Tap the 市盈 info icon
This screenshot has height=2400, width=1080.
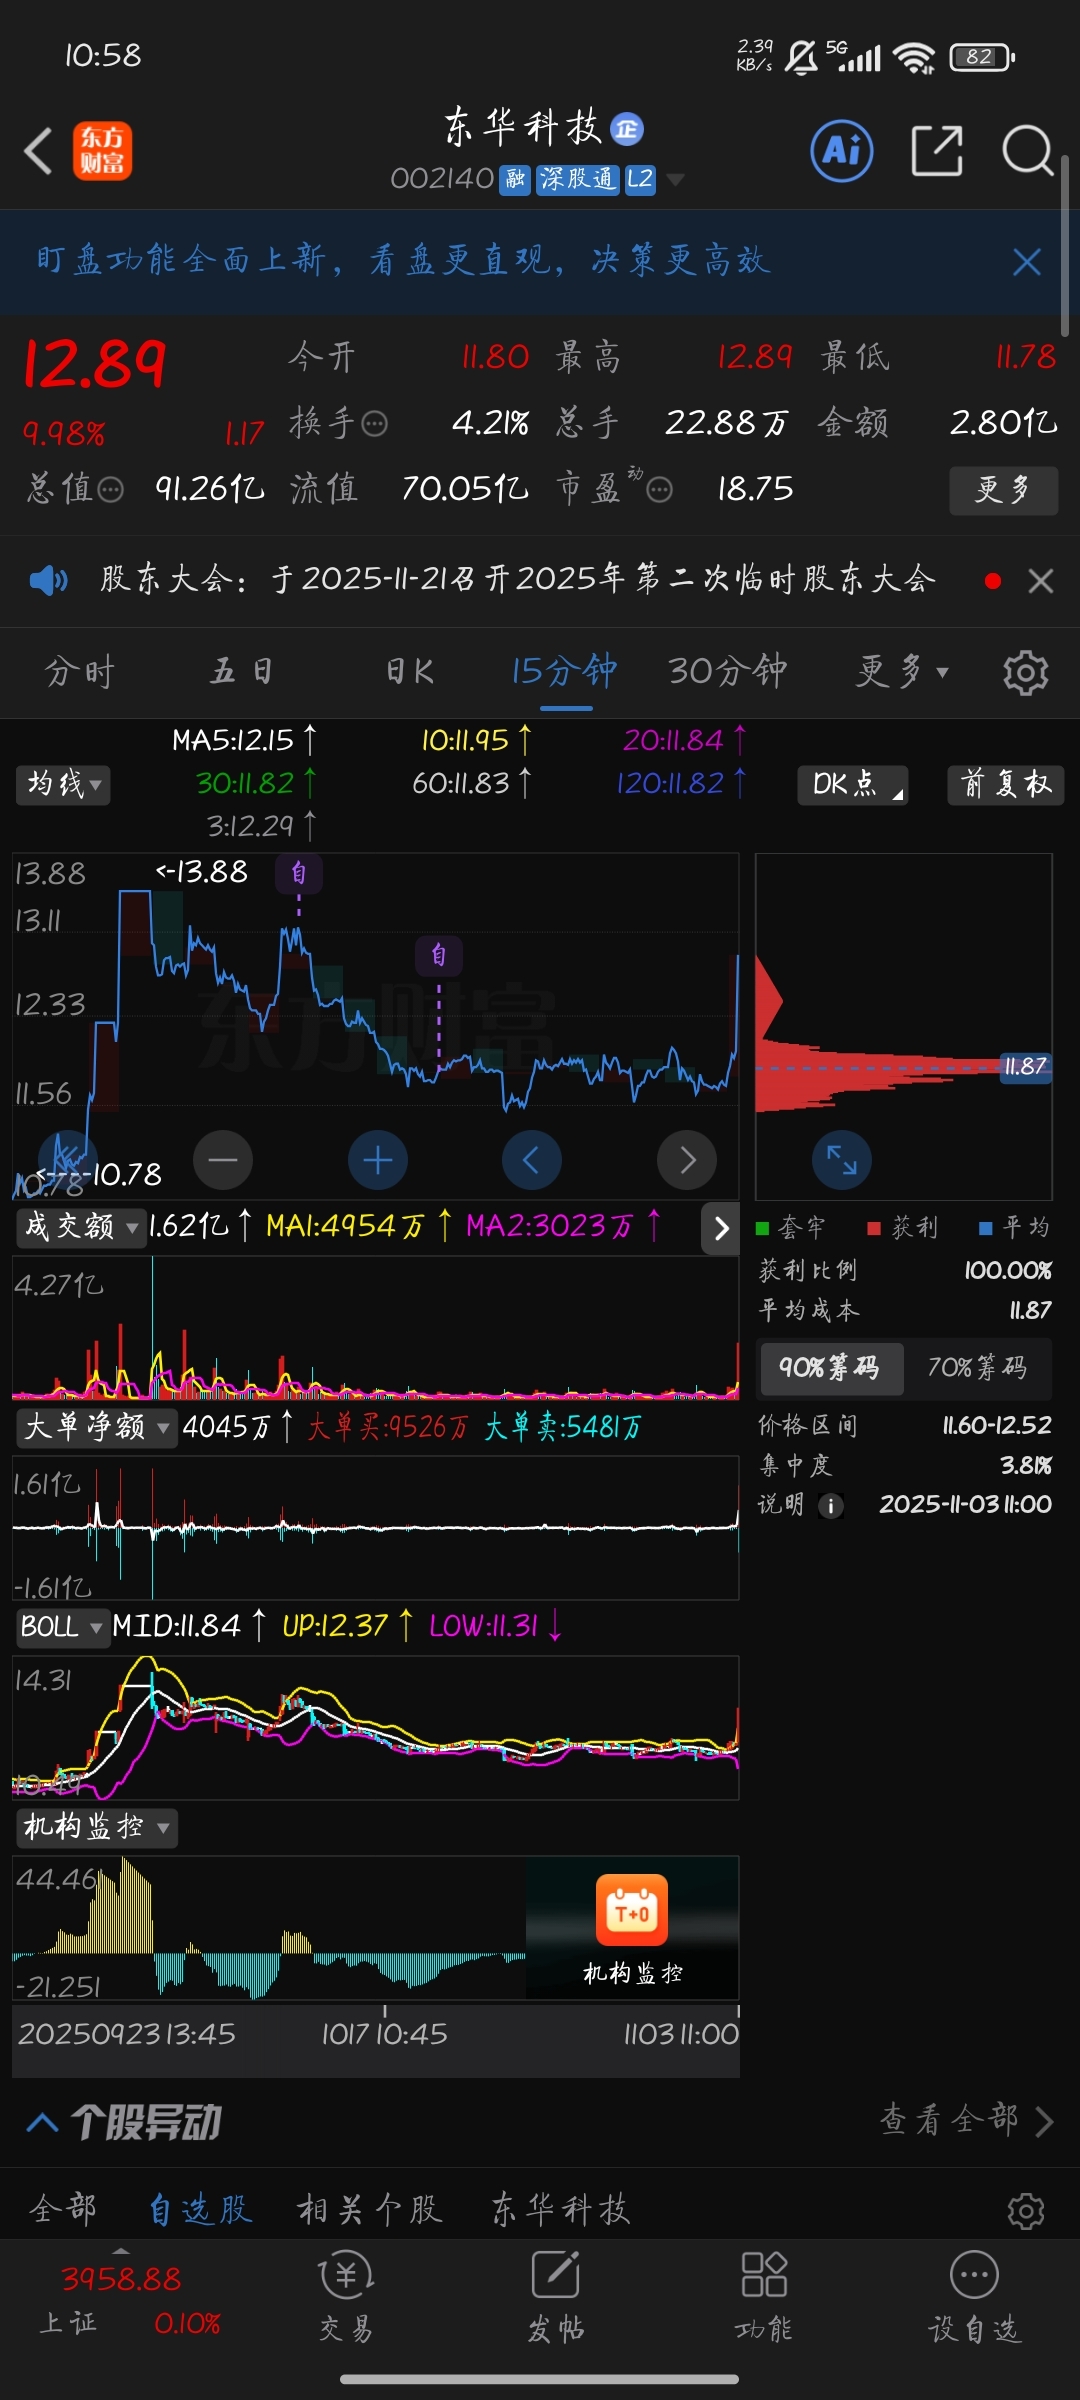click(x=660, y=490)
